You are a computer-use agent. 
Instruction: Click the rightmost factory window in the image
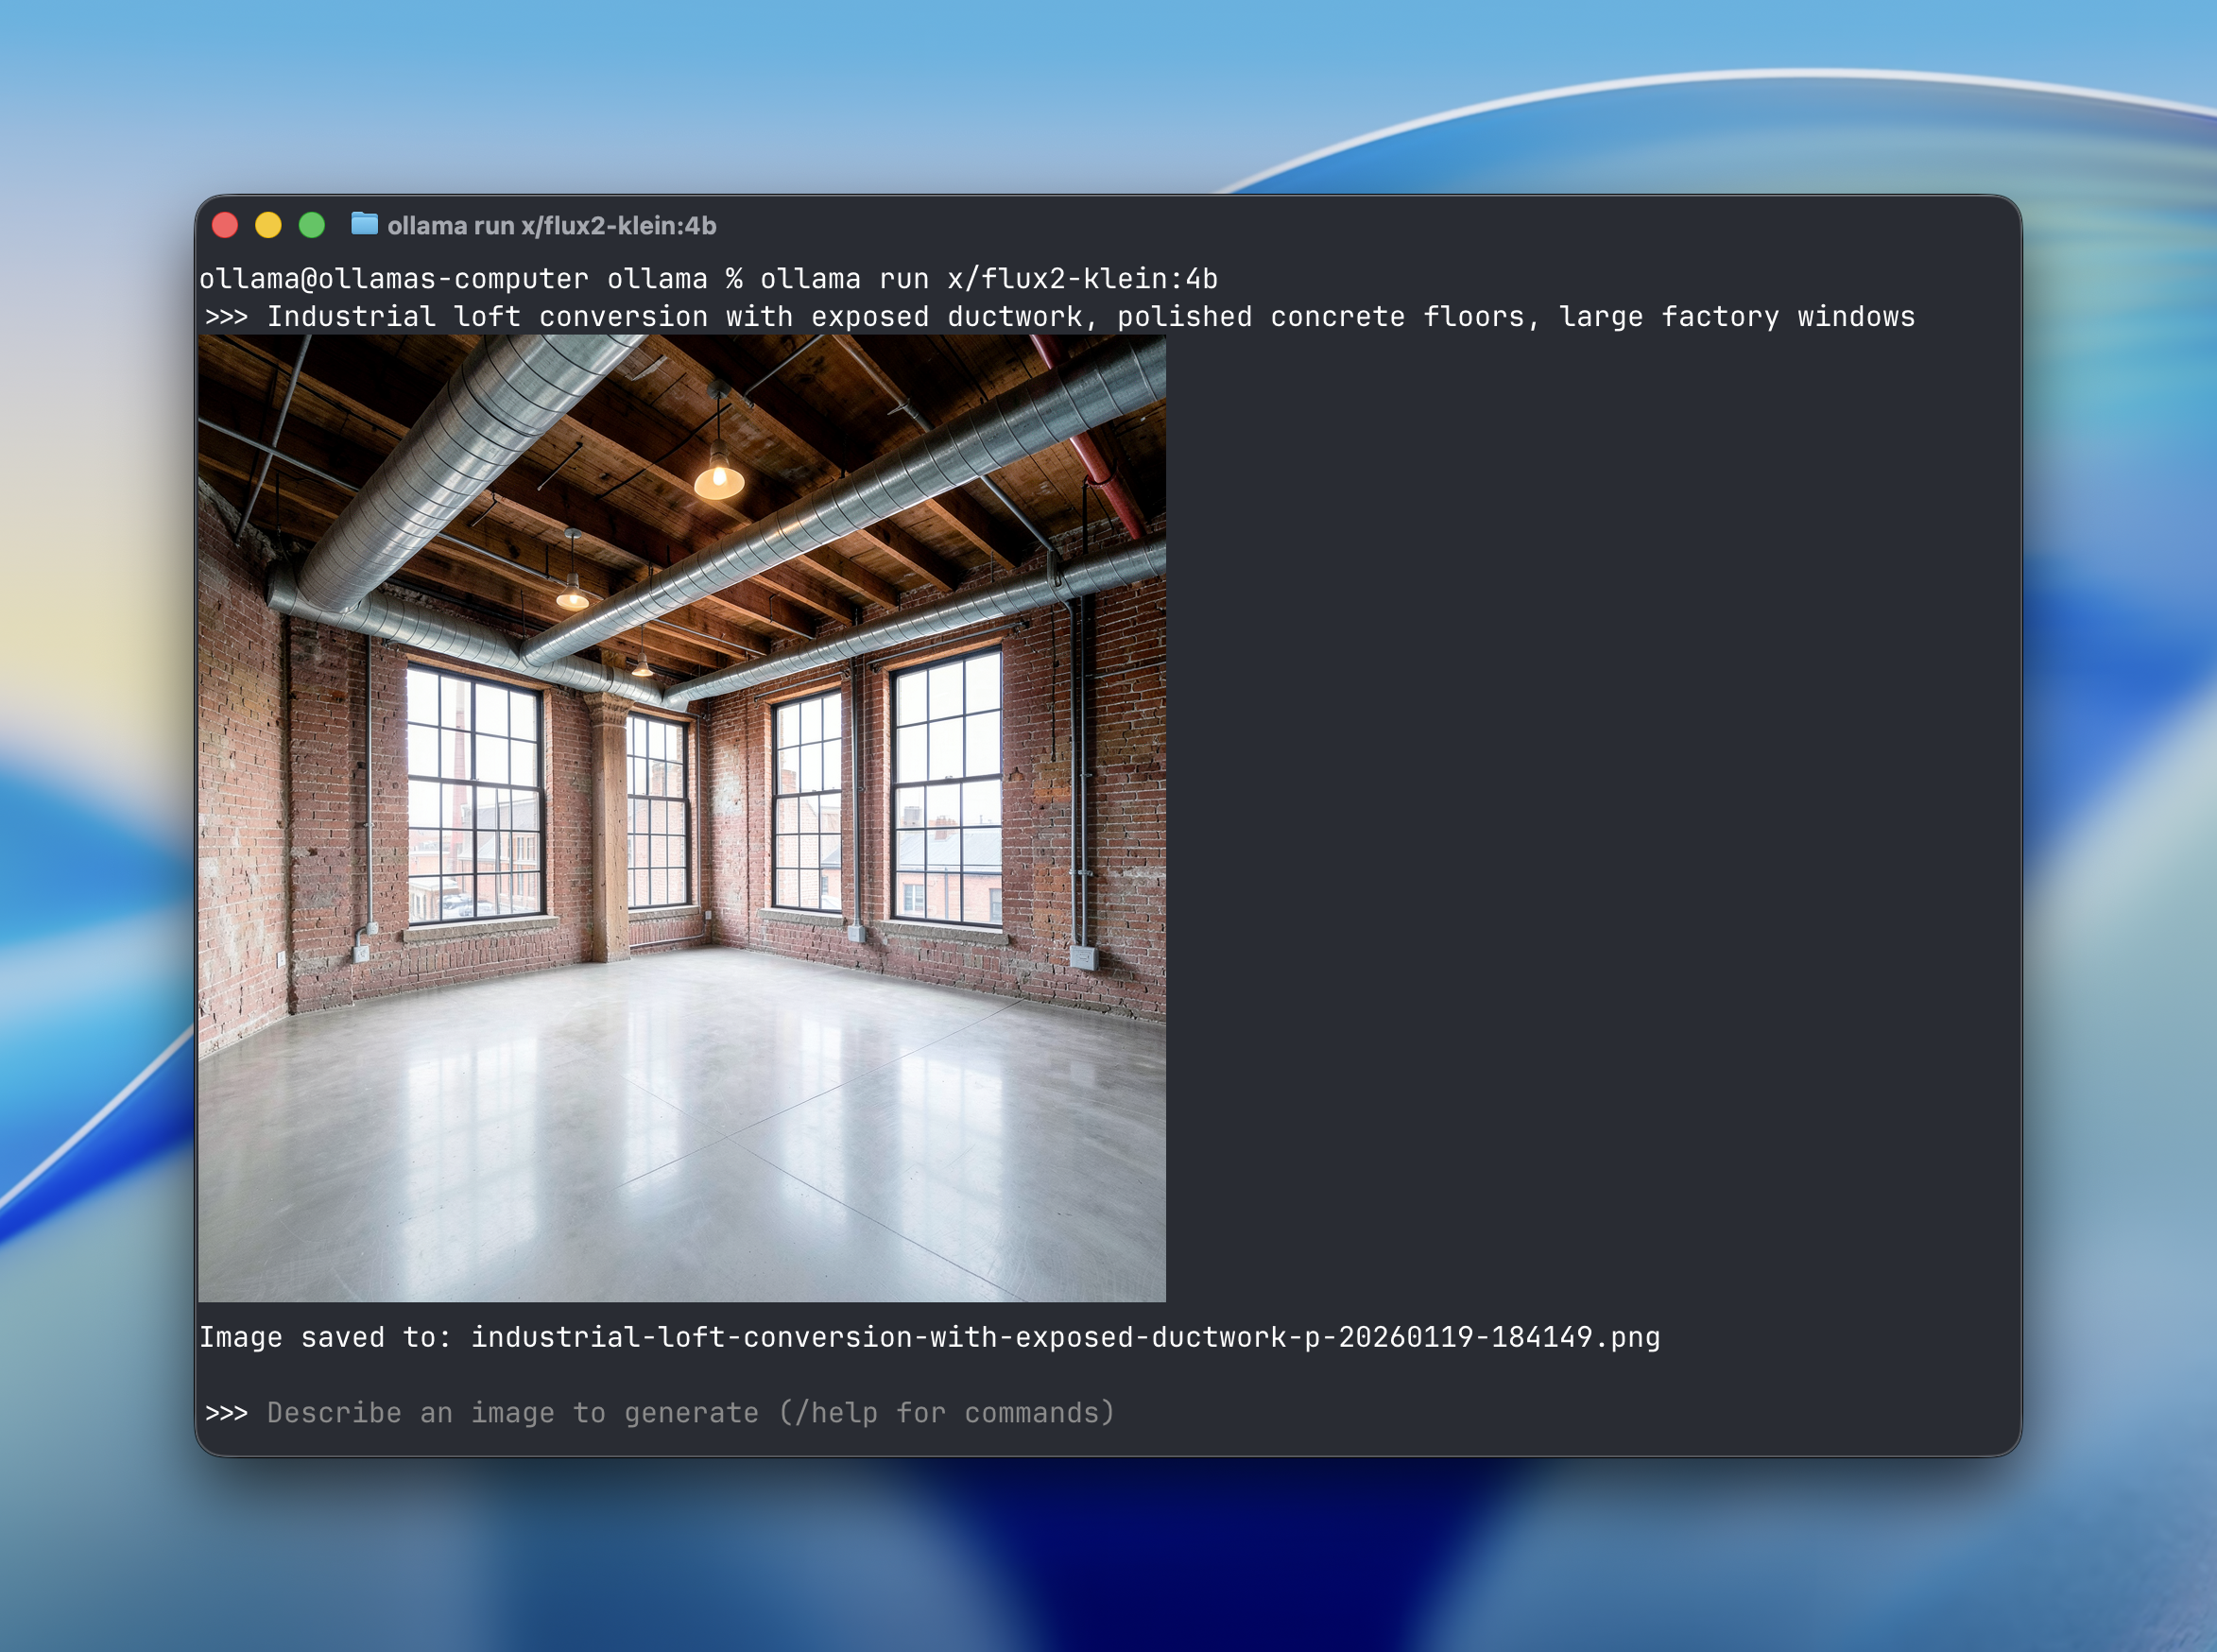point(946,786)
